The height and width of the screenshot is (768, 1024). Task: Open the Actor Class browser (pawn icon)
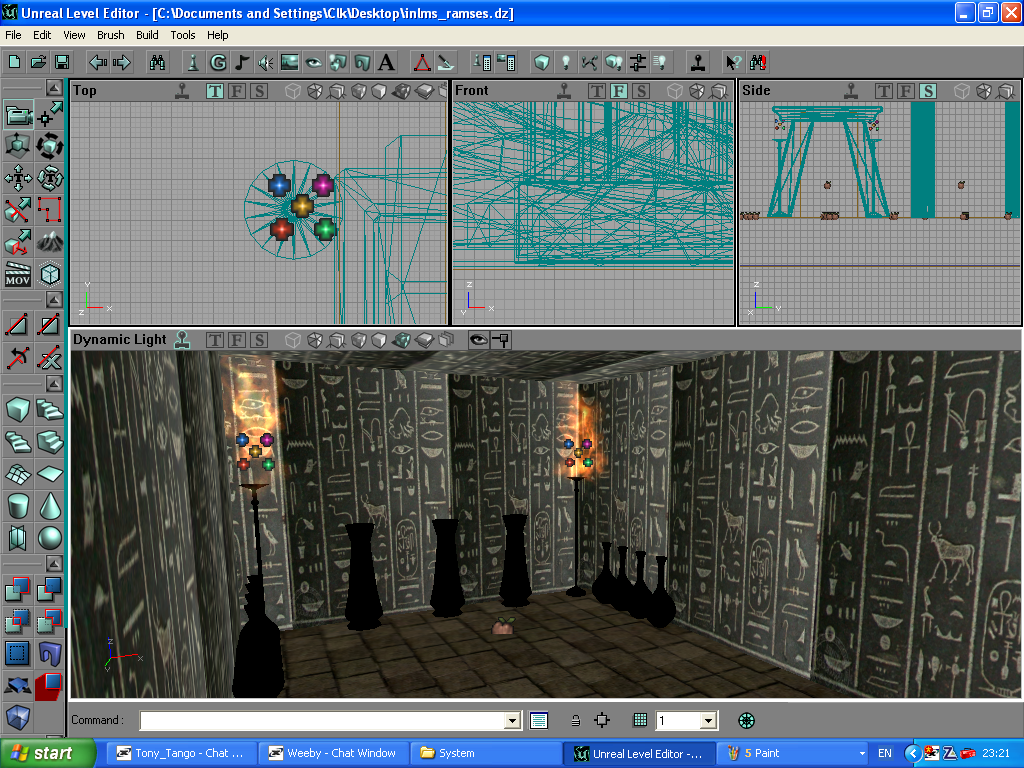[x=193, y=62]
